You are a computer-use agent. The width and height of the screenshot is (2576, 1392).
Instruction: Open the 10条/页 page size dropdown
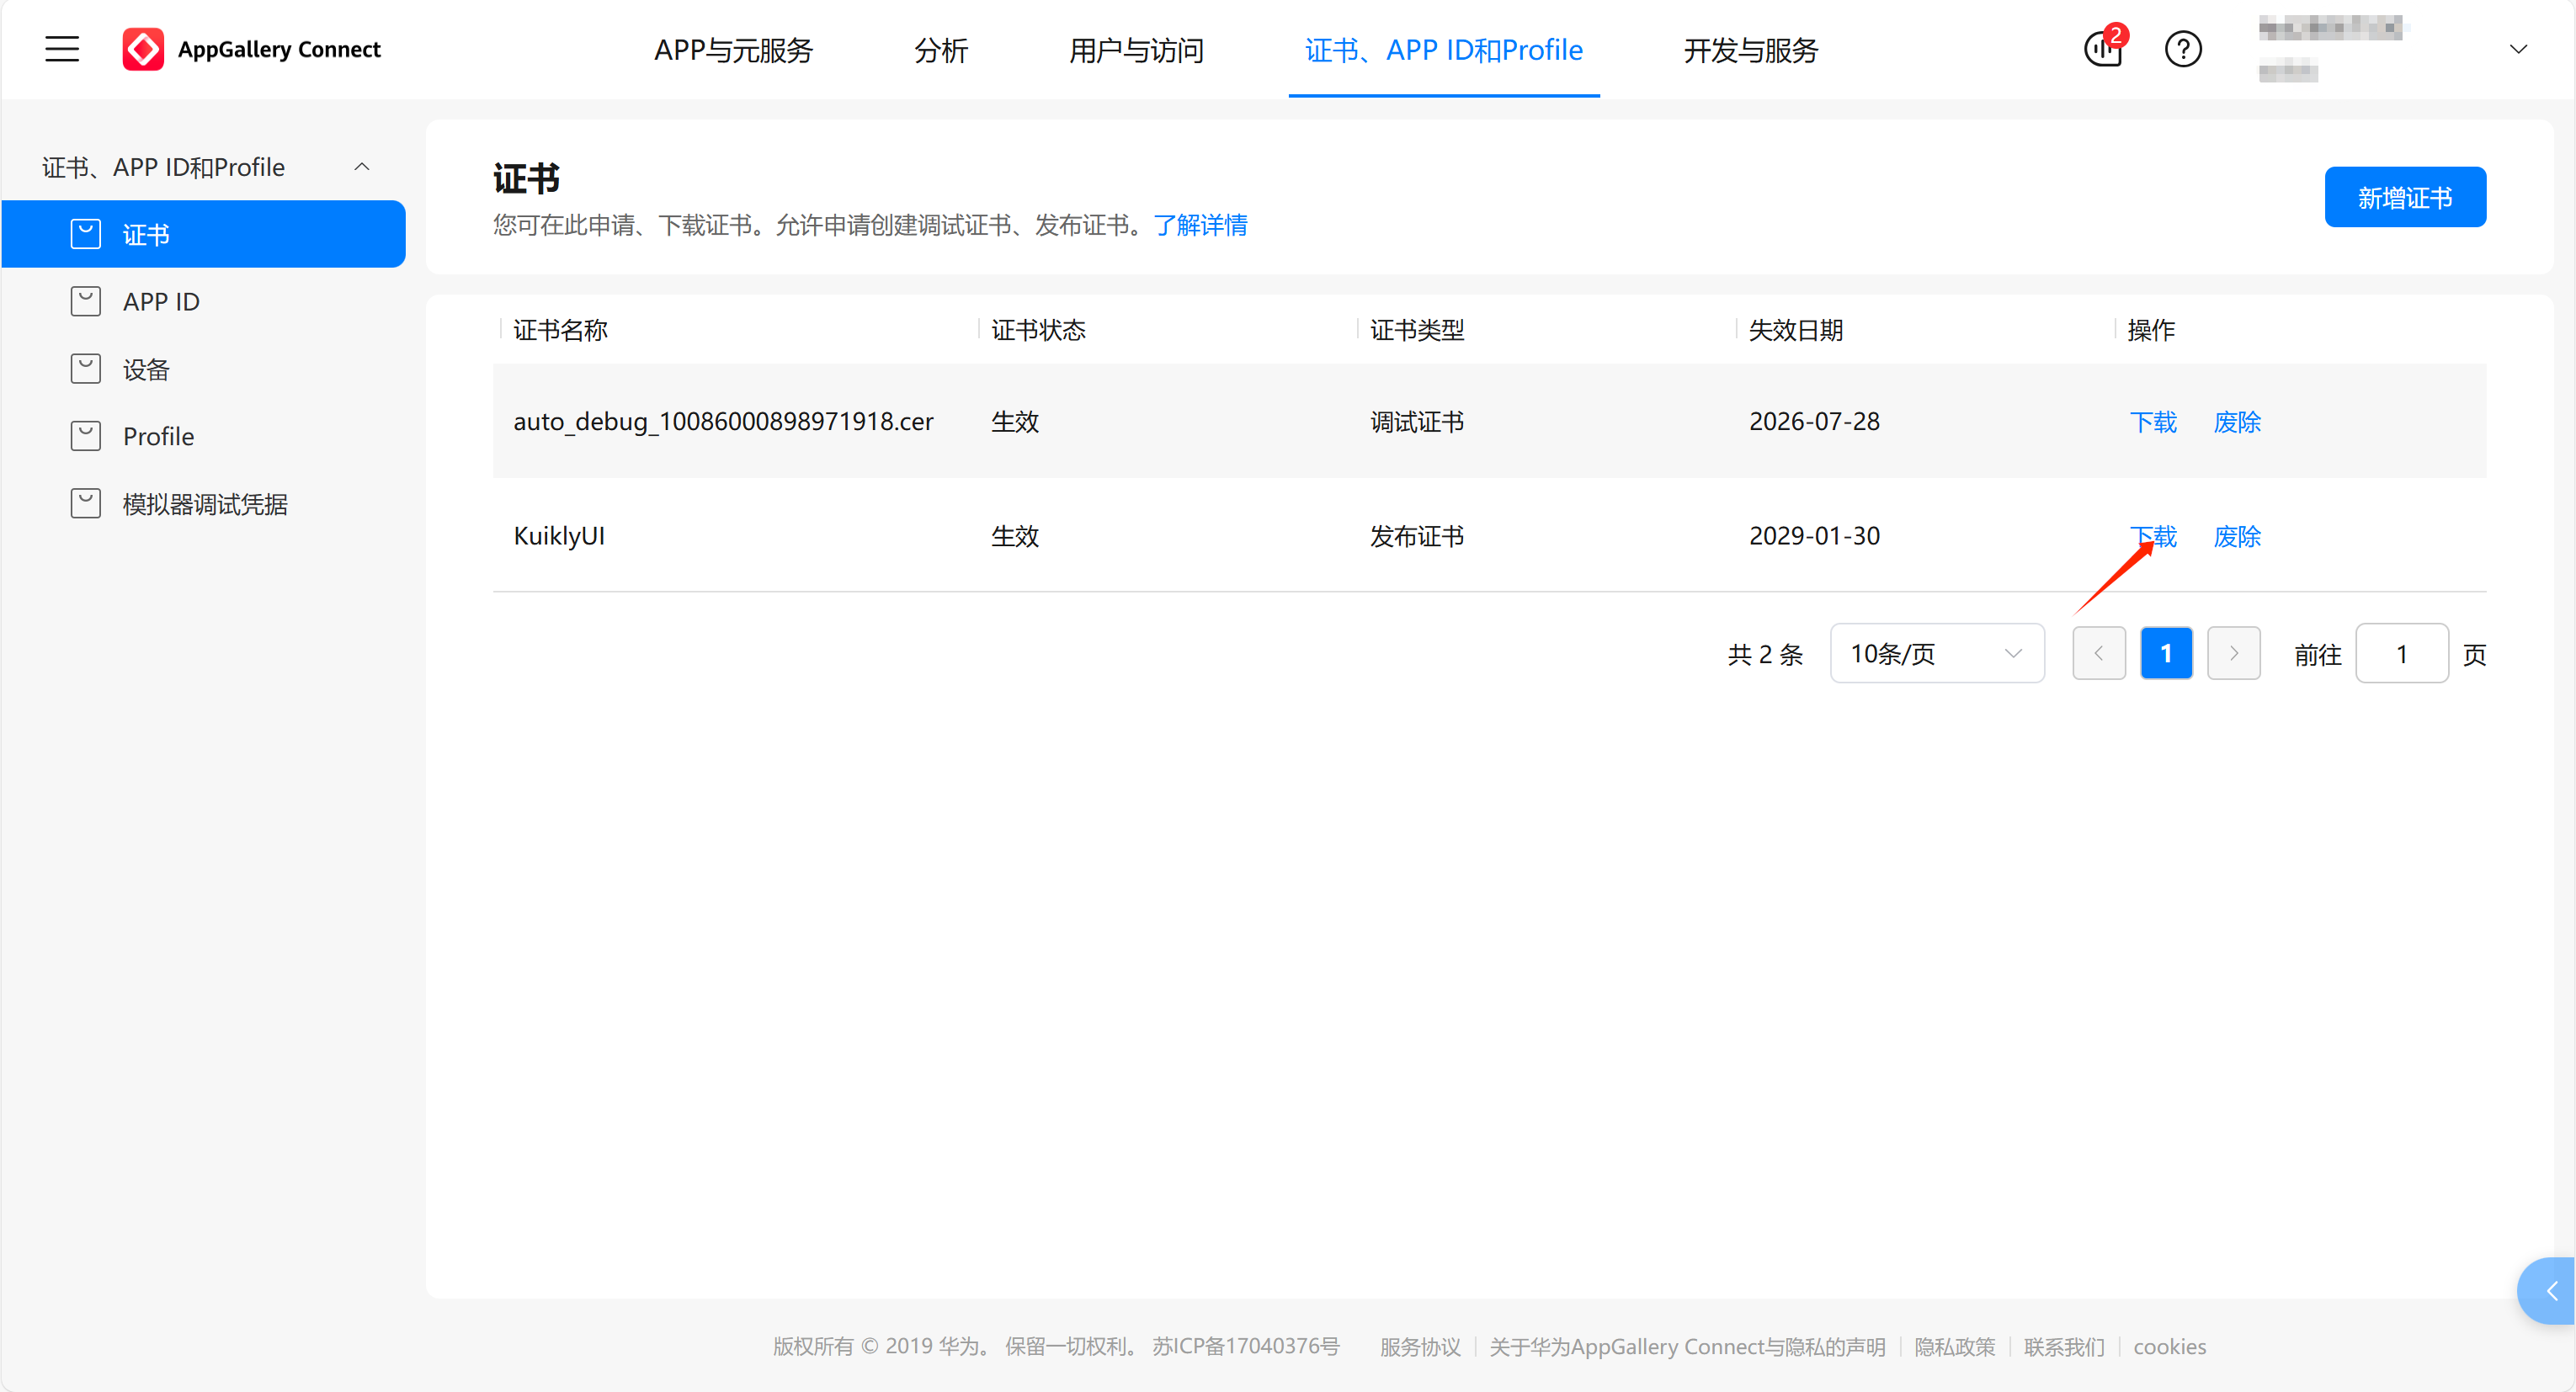pos(1936,653)
